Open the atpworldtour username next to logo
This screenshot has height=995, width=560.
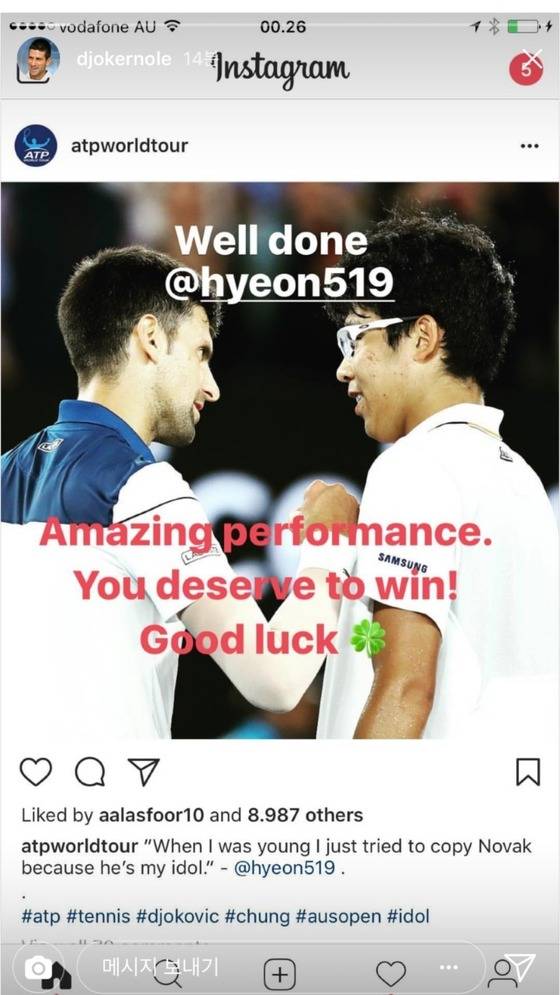[x=130, y=145]
